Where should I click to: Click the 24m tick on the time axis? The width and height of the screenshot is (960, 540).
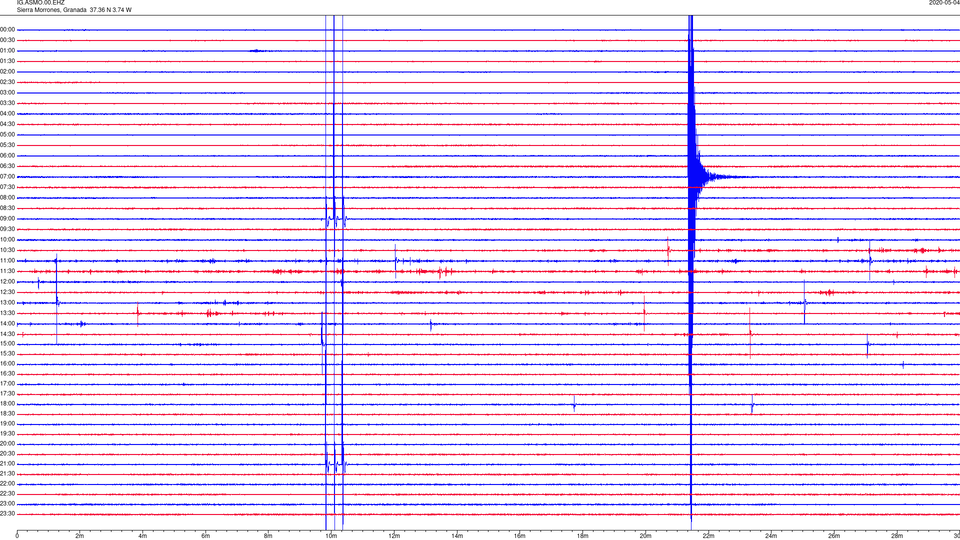tap(771, 536)
